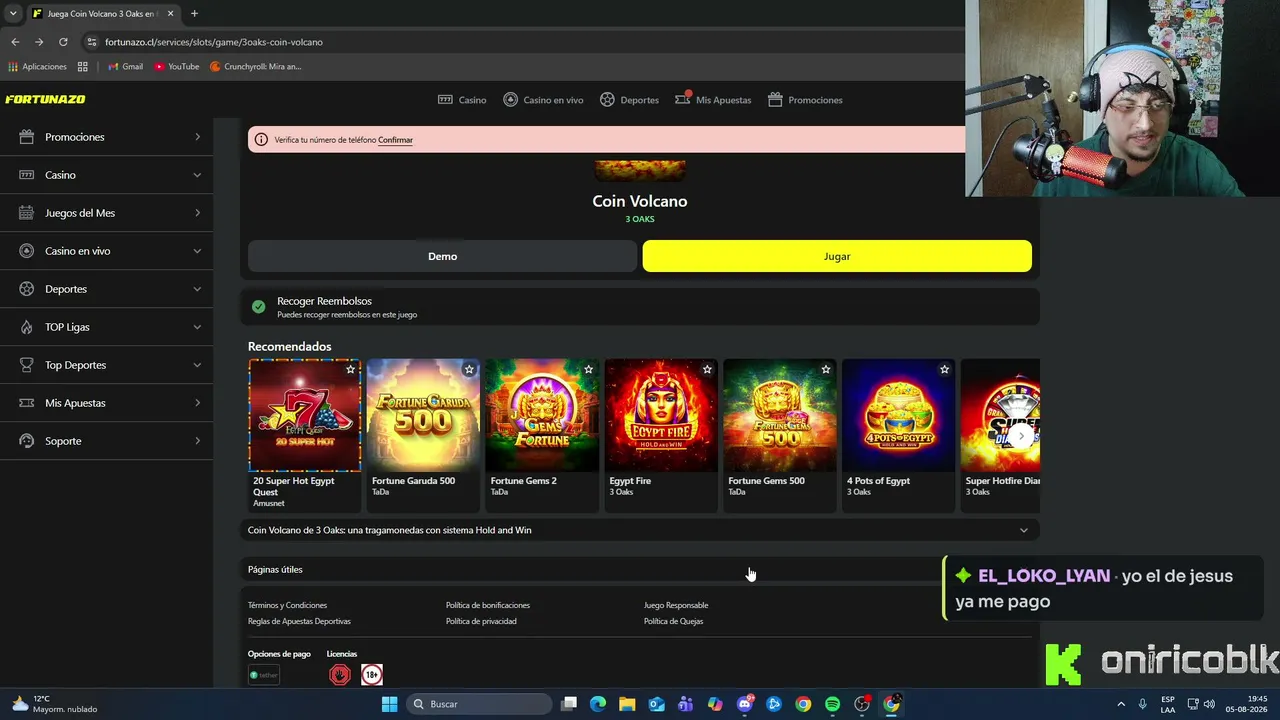Click the gift icon in sidebar Promociones row
1280x720 pixels.
pos(26,137)
